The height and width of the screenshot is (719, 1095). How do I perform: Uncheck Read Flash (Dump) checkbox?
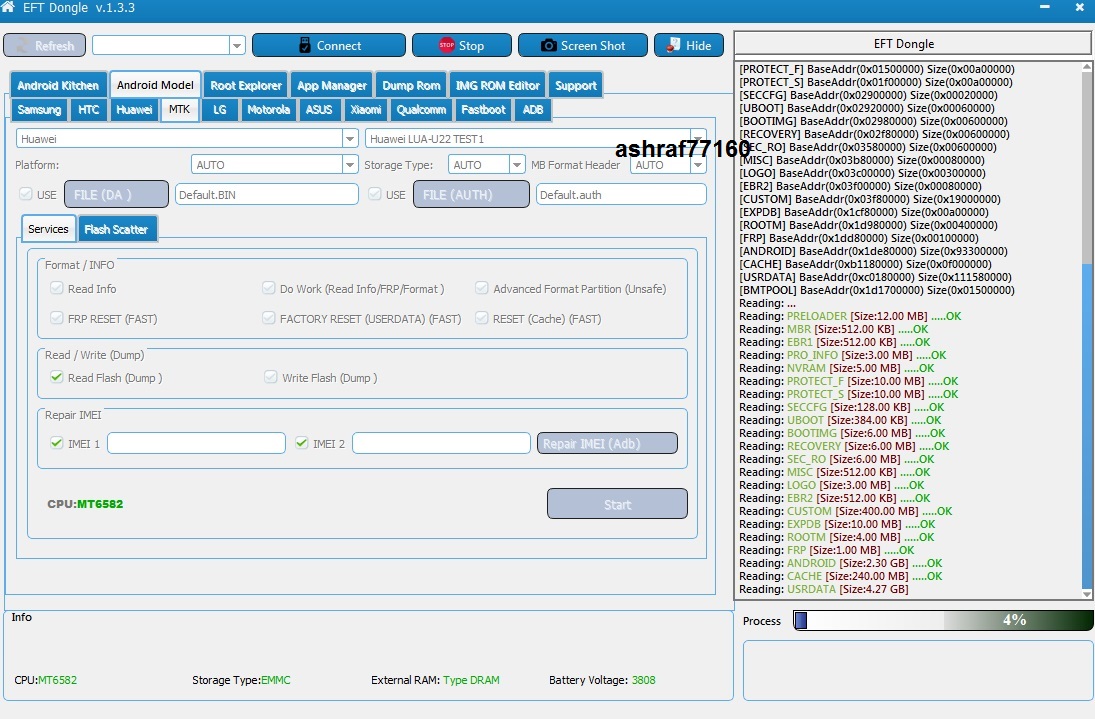(x=57, y=377)
